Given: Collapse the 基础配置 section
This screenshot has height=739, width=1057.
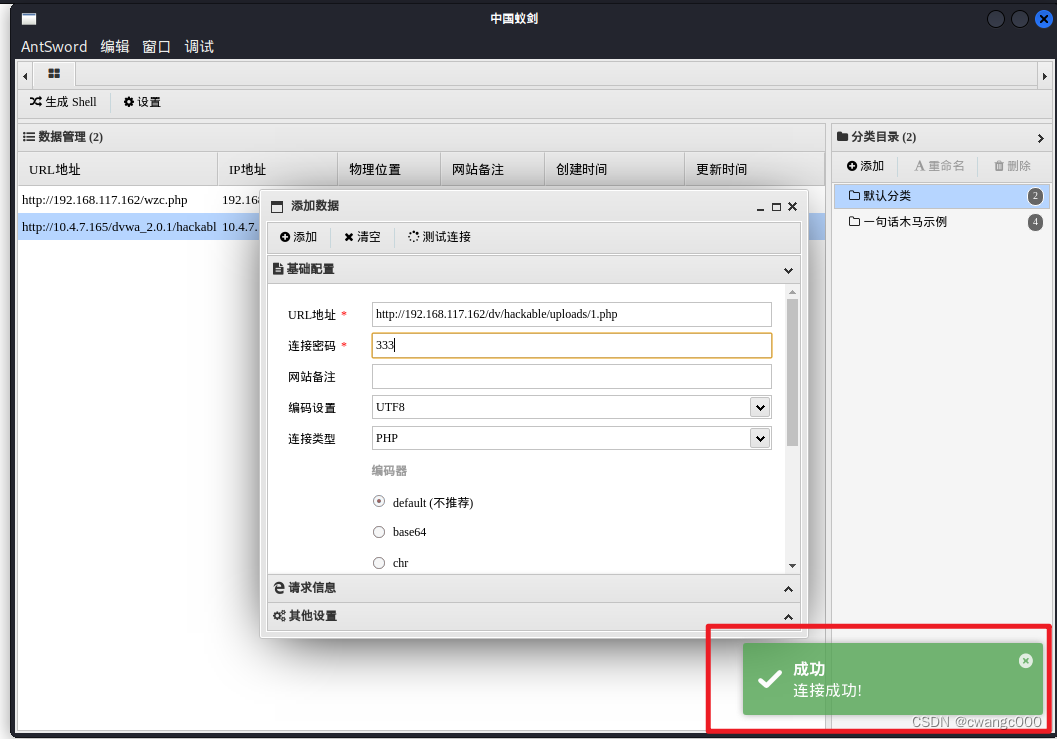Looking at the screenshot, I should 788,270.
